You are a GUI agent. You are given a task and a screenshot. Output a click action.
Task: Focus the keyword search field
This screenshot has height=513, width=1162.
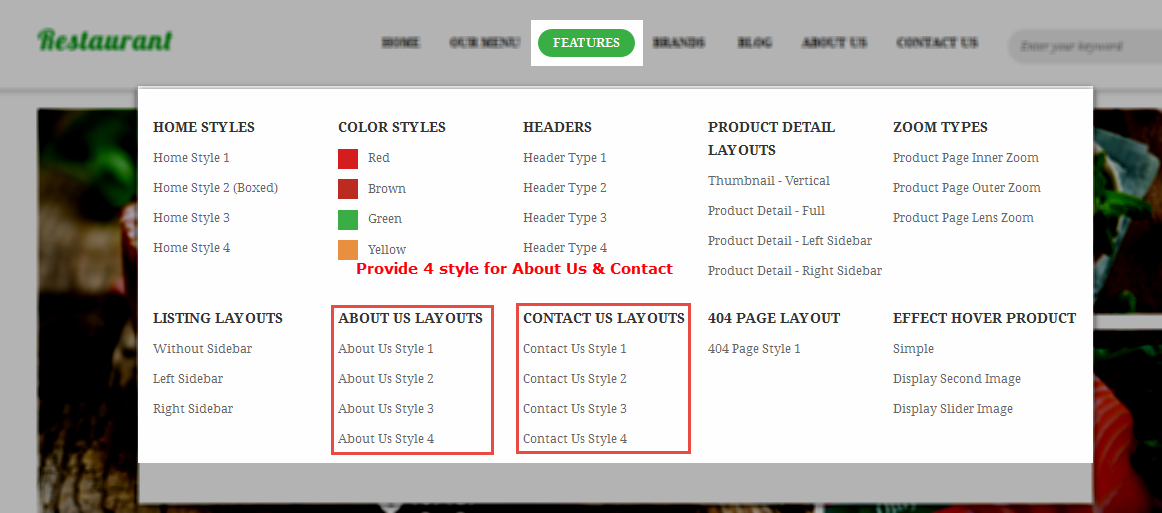pyautogui.click(x=1085, y=46)
